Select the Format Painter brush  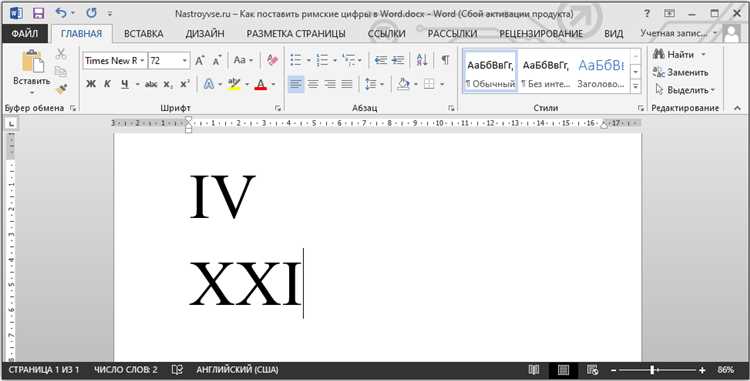tap(61, 89)
